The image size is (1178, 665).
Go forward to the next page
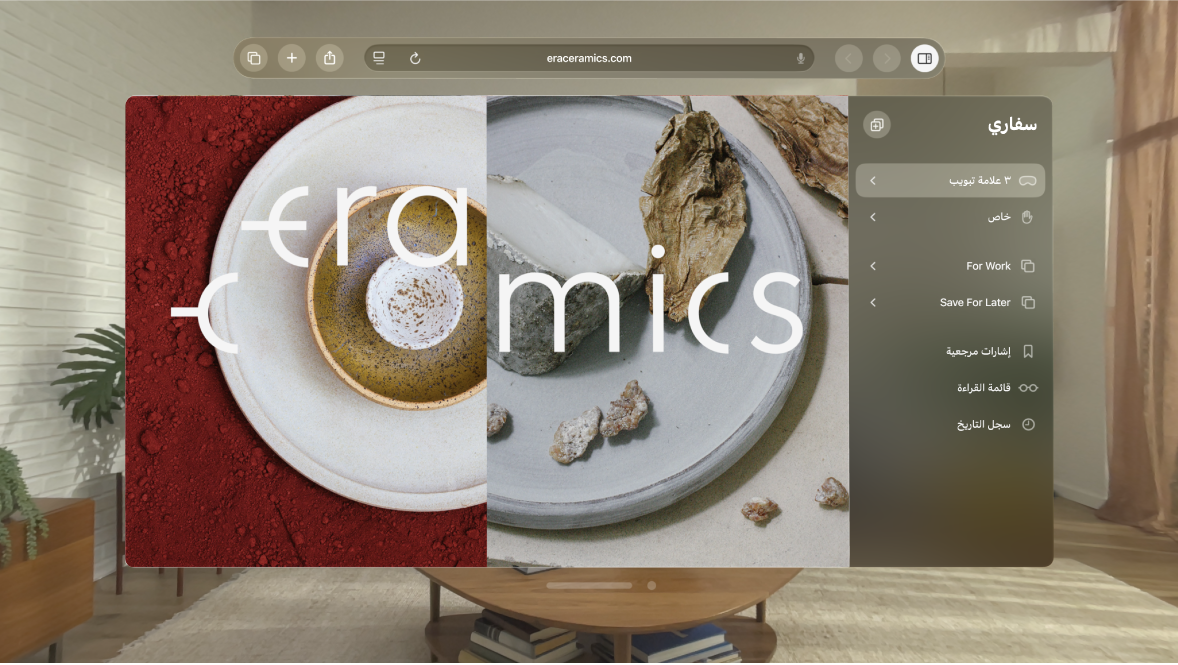point(887,58)
